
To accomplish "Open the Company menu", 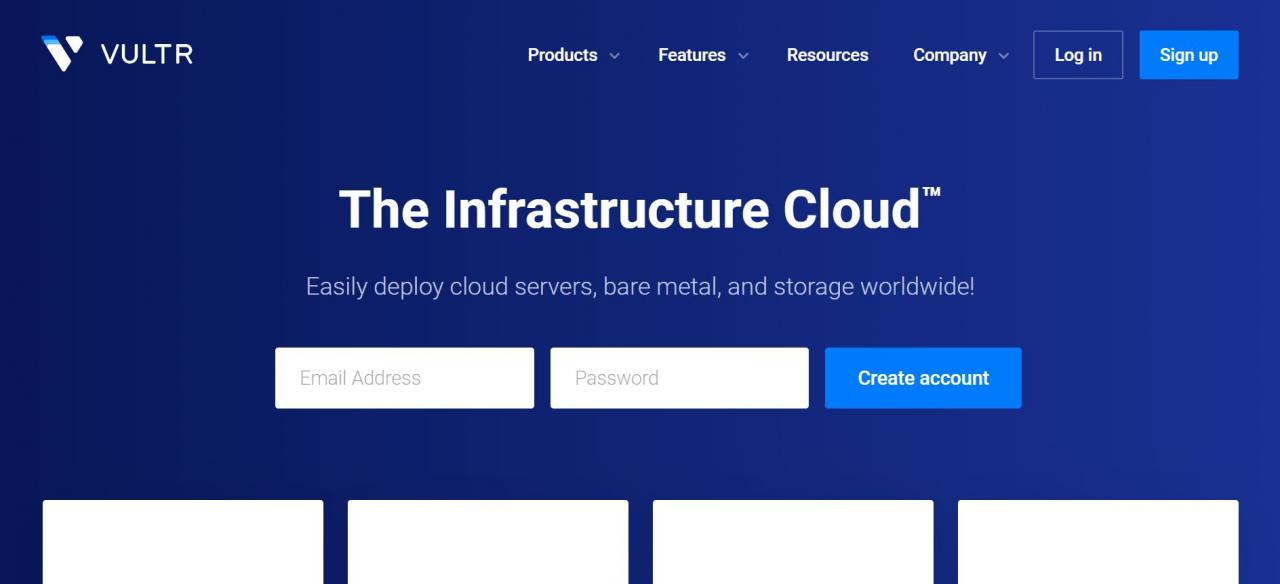I will coord(949,55).
